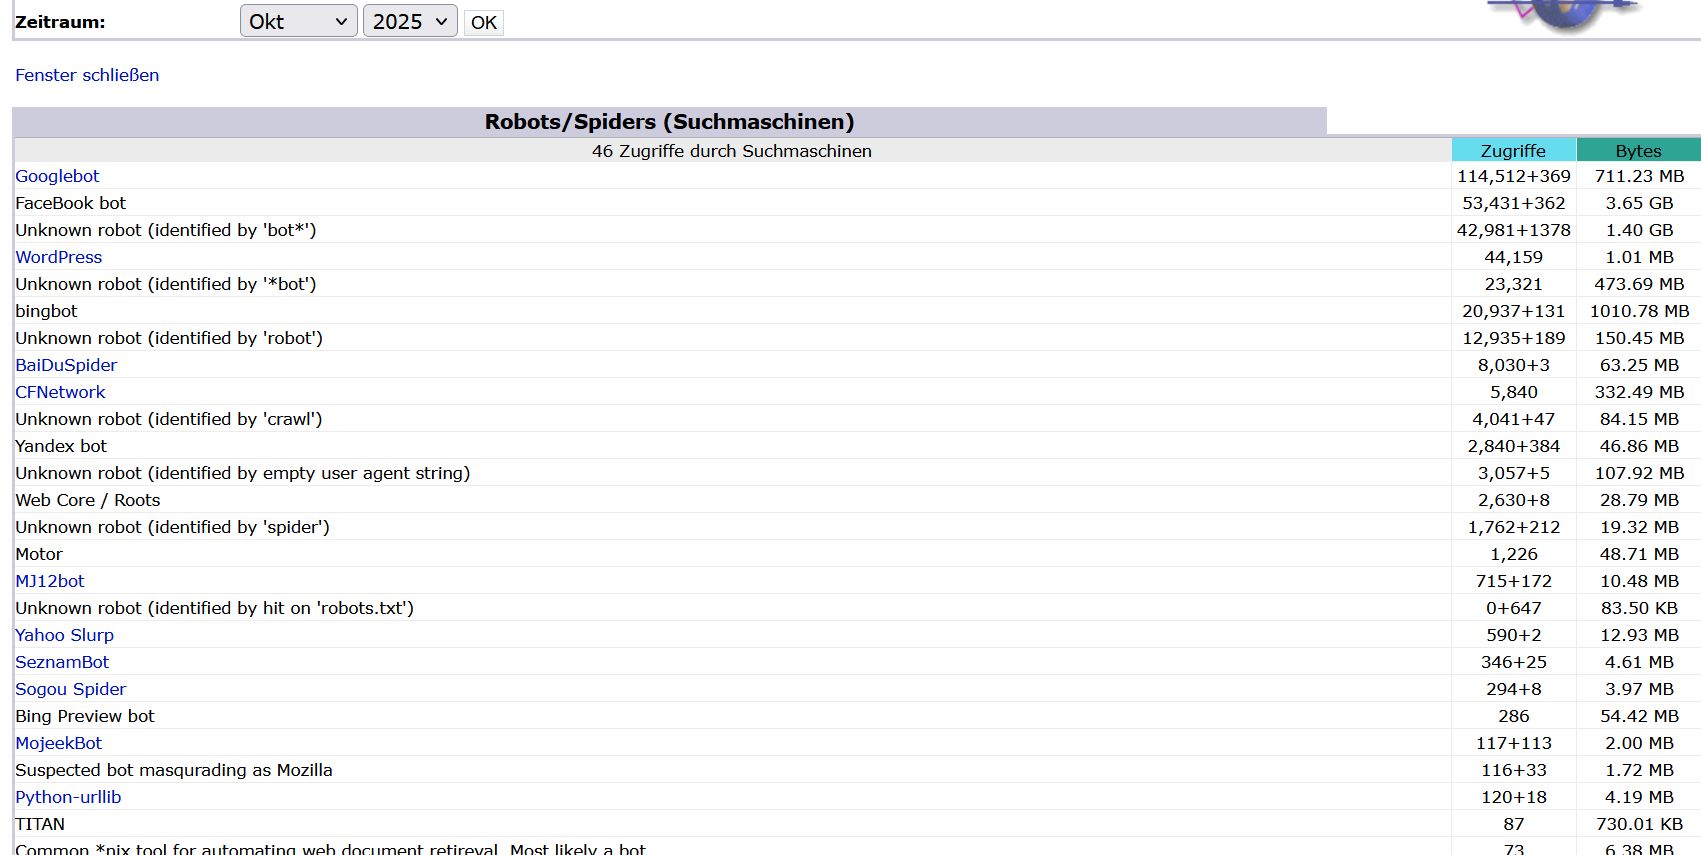Click Yandex bot hits value 2,840+384
This screenshot has height=855, width=1701.
pos(1513,446)
